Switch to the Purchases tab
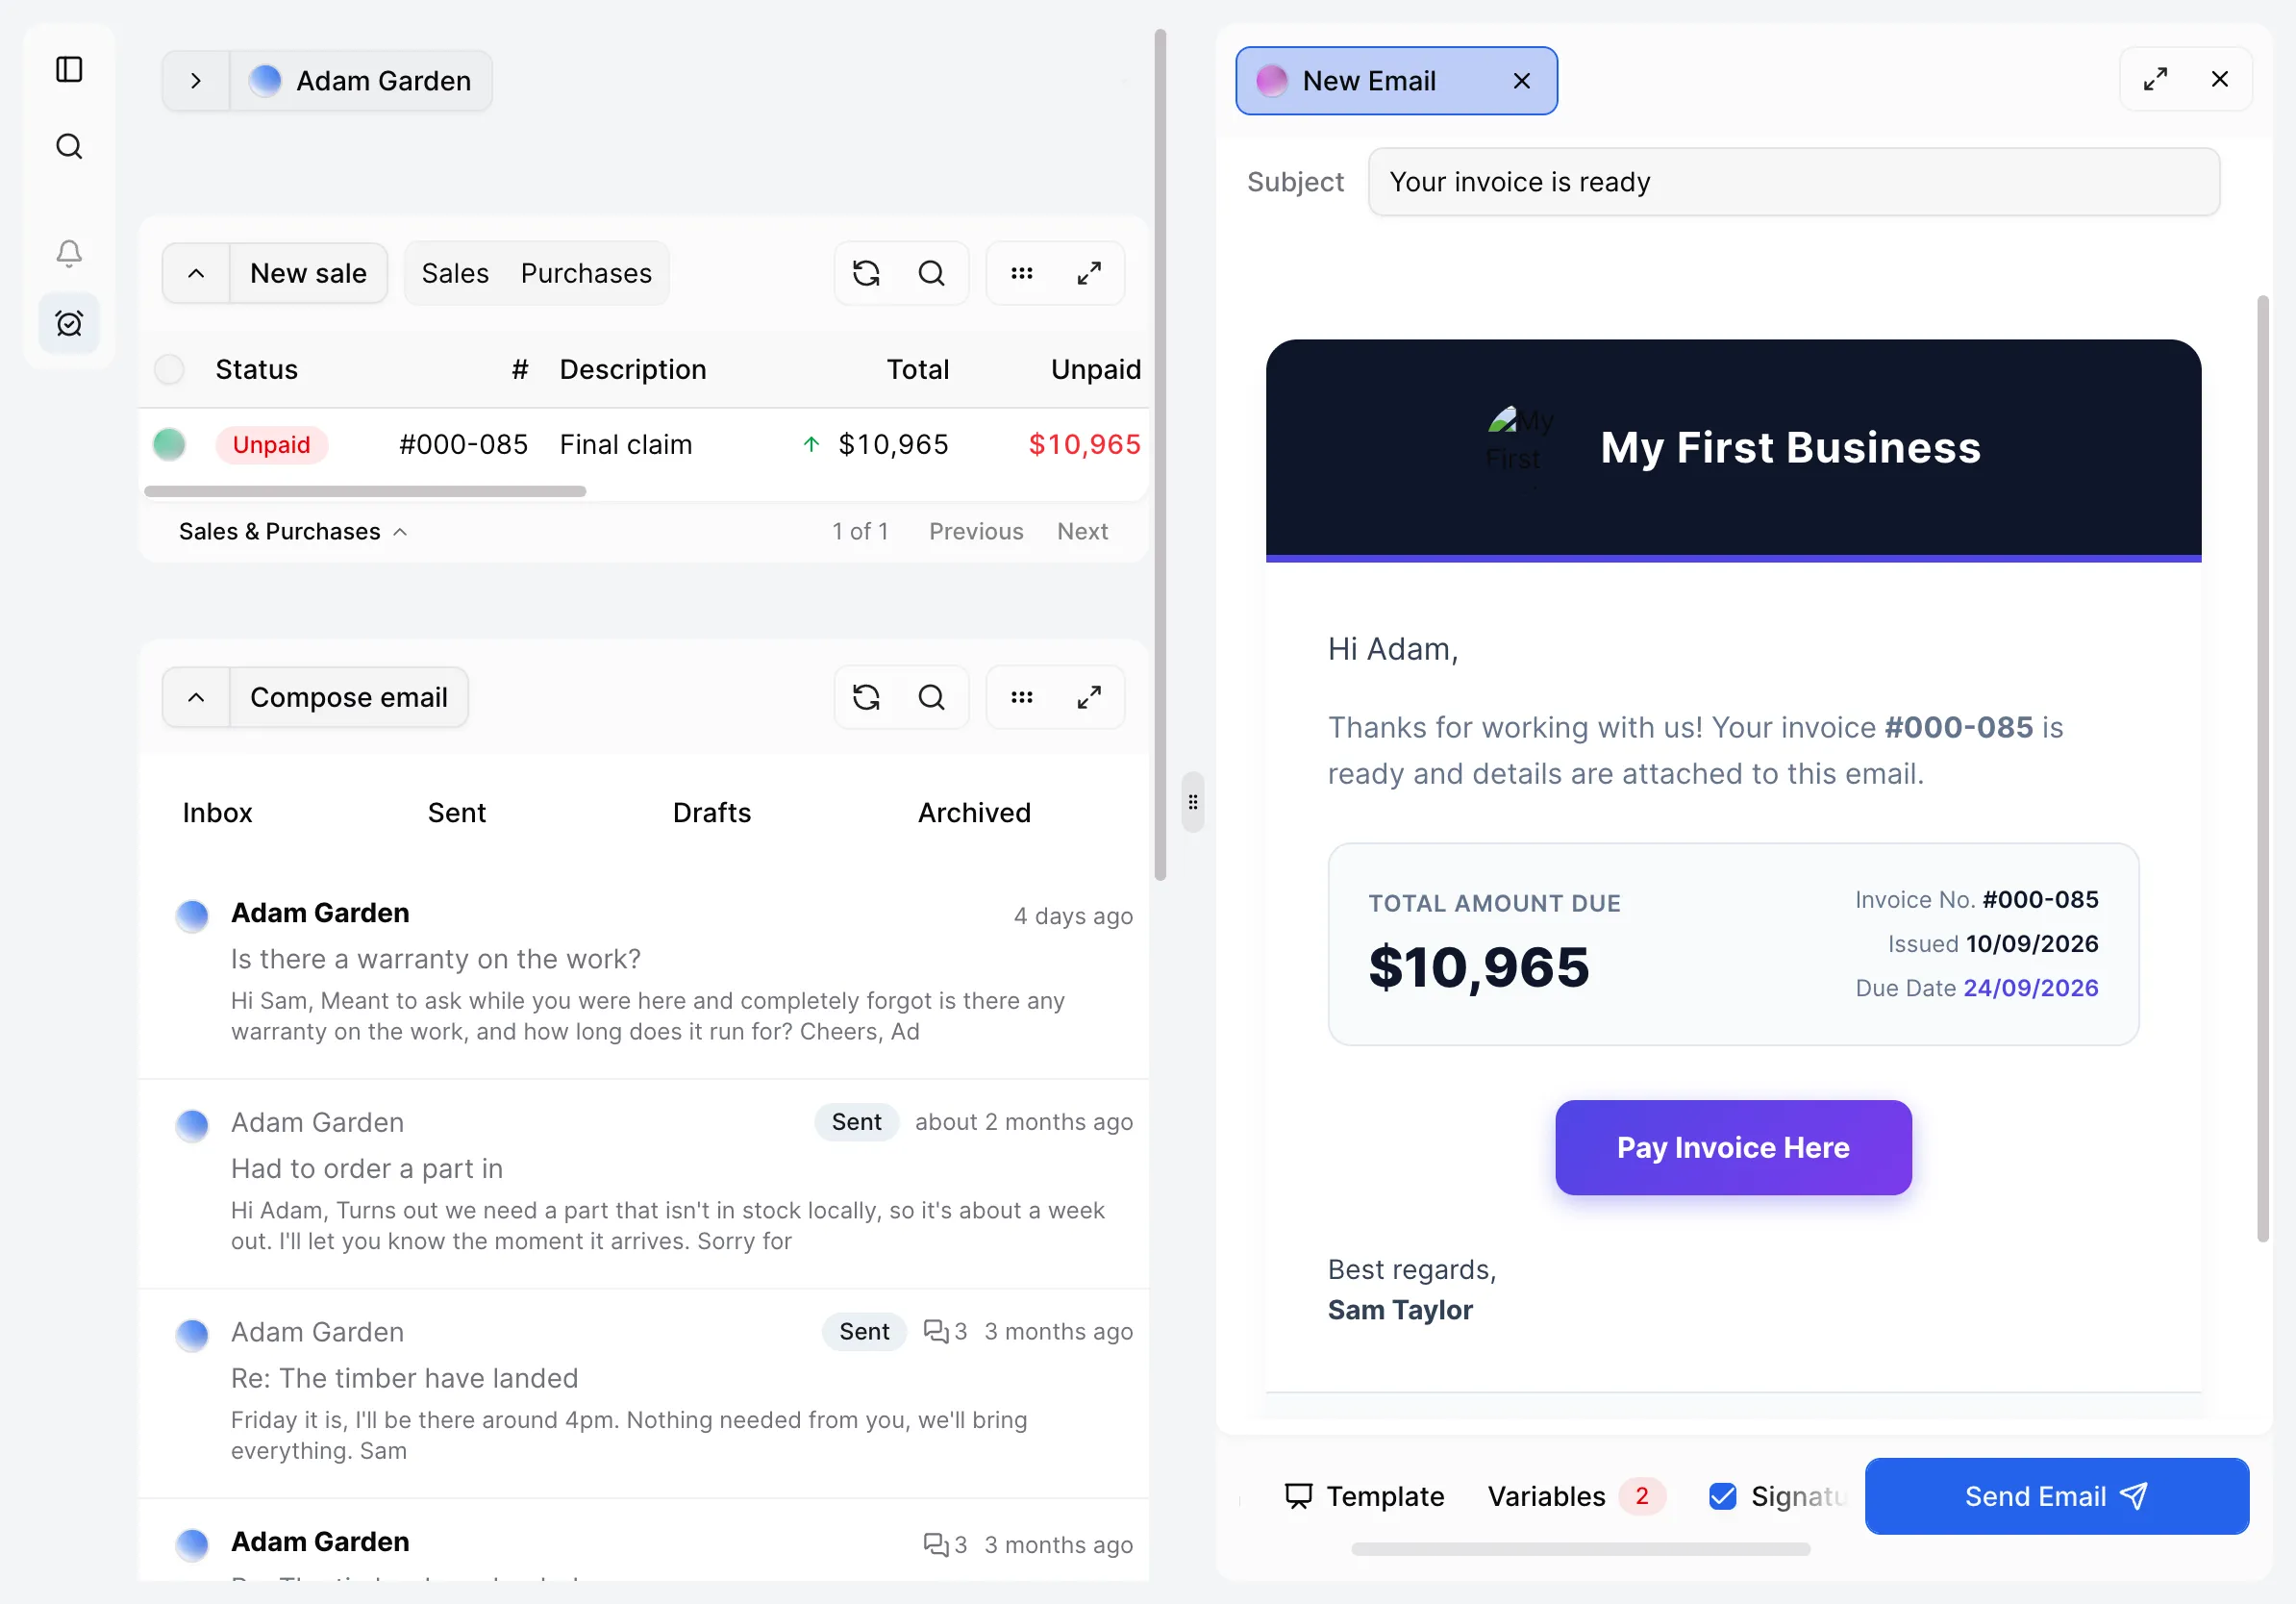2296x1604 pixels. click(x=586, y=273)
